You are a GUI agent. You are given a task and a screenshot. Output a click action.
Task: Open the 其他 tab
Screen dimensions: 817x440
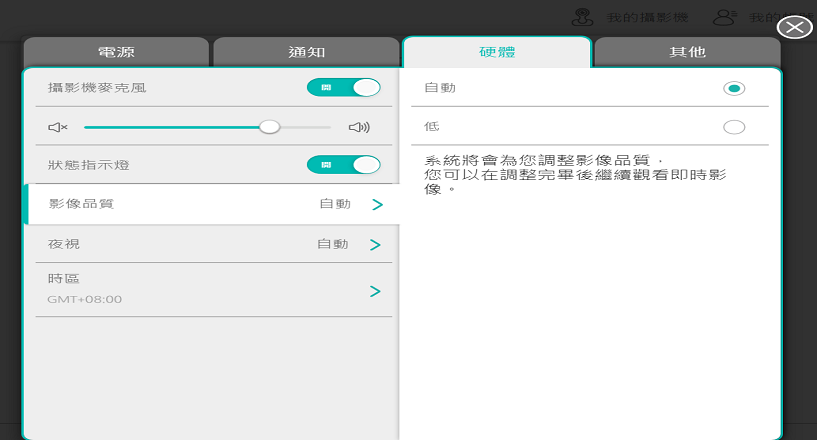point(687,52)
